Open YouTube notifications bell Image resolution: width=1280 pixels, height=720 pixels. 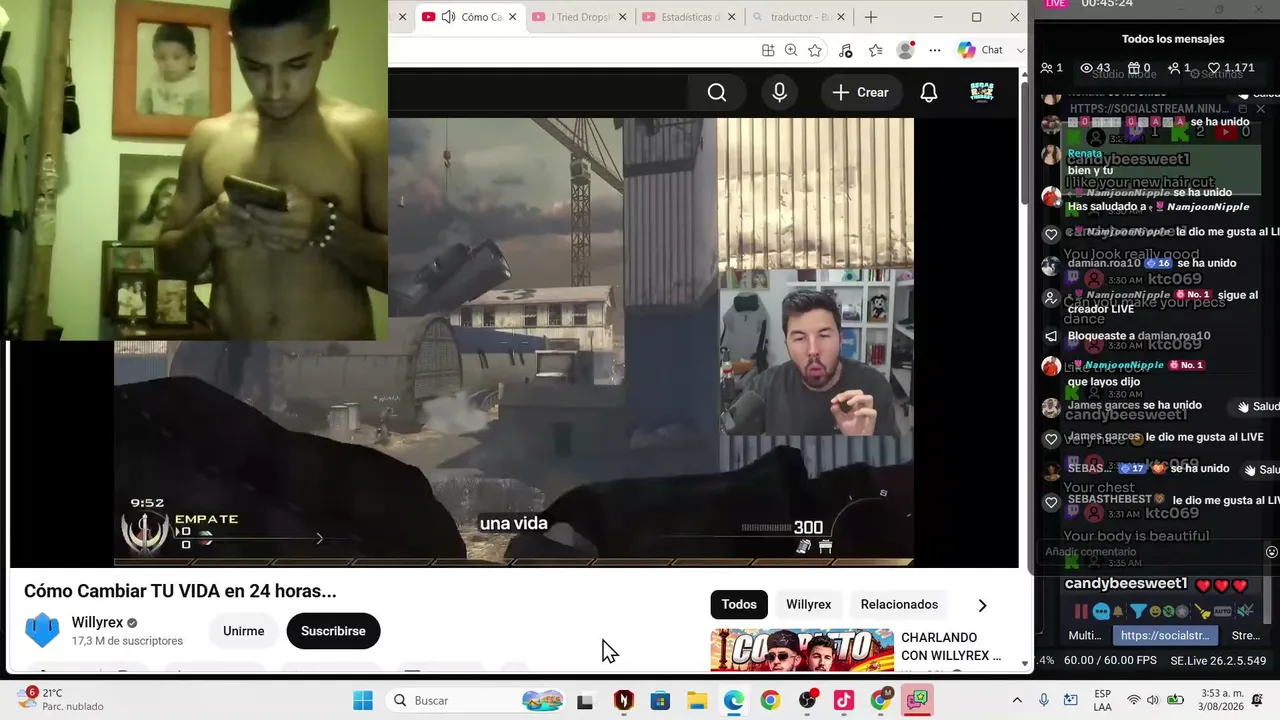tap(929, 93)
